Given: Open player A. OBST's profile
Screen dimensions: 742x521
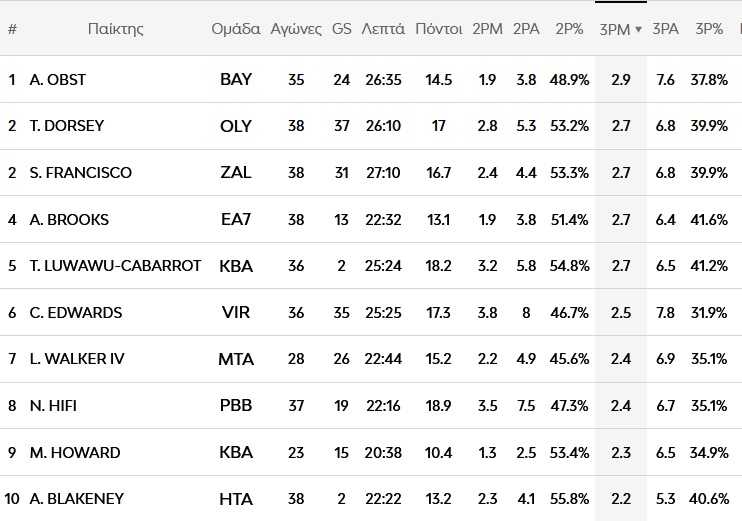Looking at the screenshot, I should pyautogui.click(x=58, y=80).
